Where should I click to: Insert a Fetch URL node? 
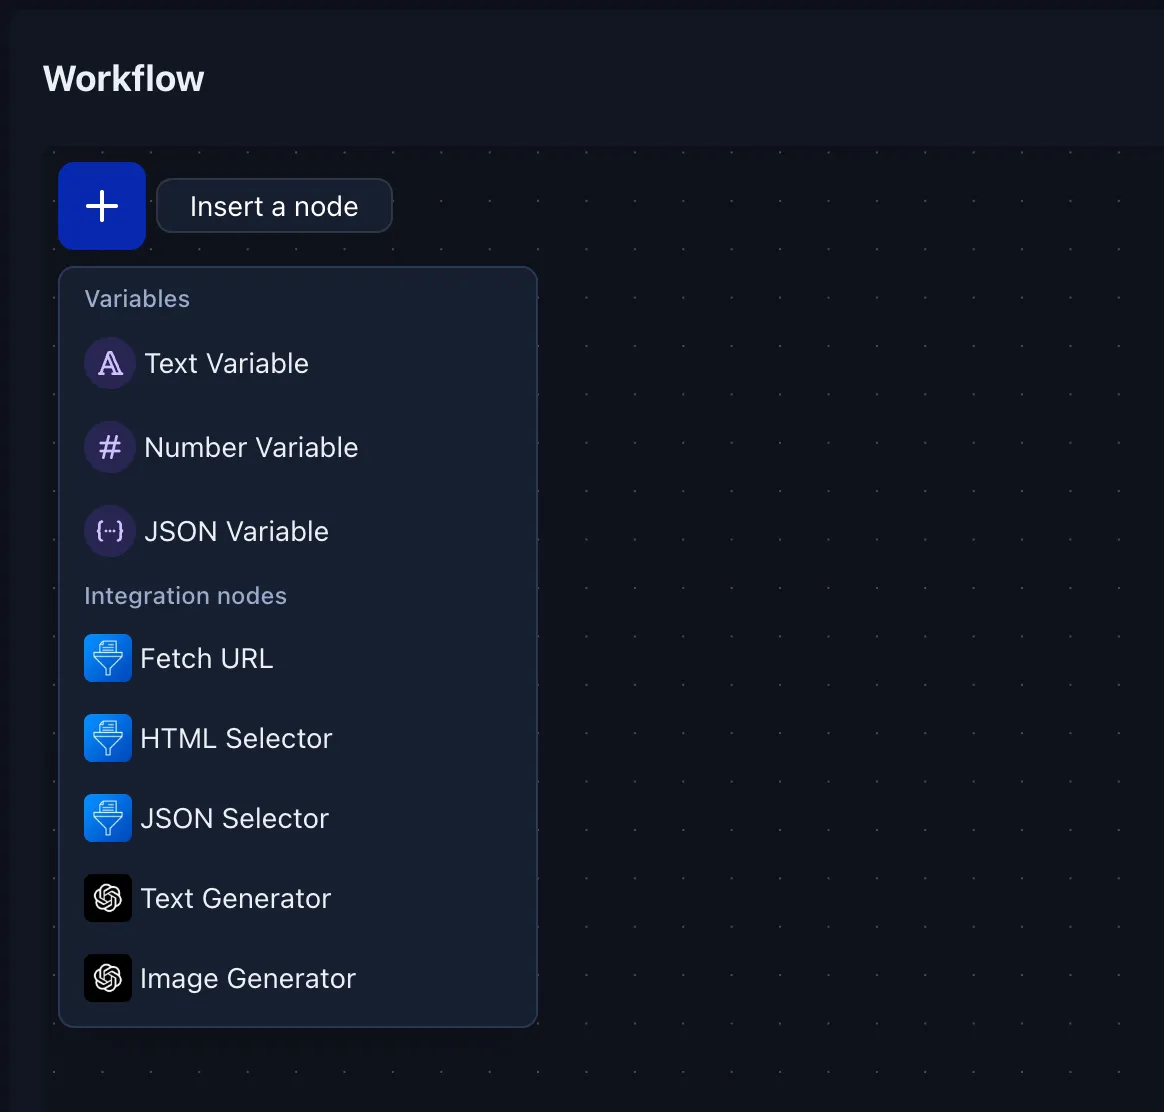(x=298, y=658)
